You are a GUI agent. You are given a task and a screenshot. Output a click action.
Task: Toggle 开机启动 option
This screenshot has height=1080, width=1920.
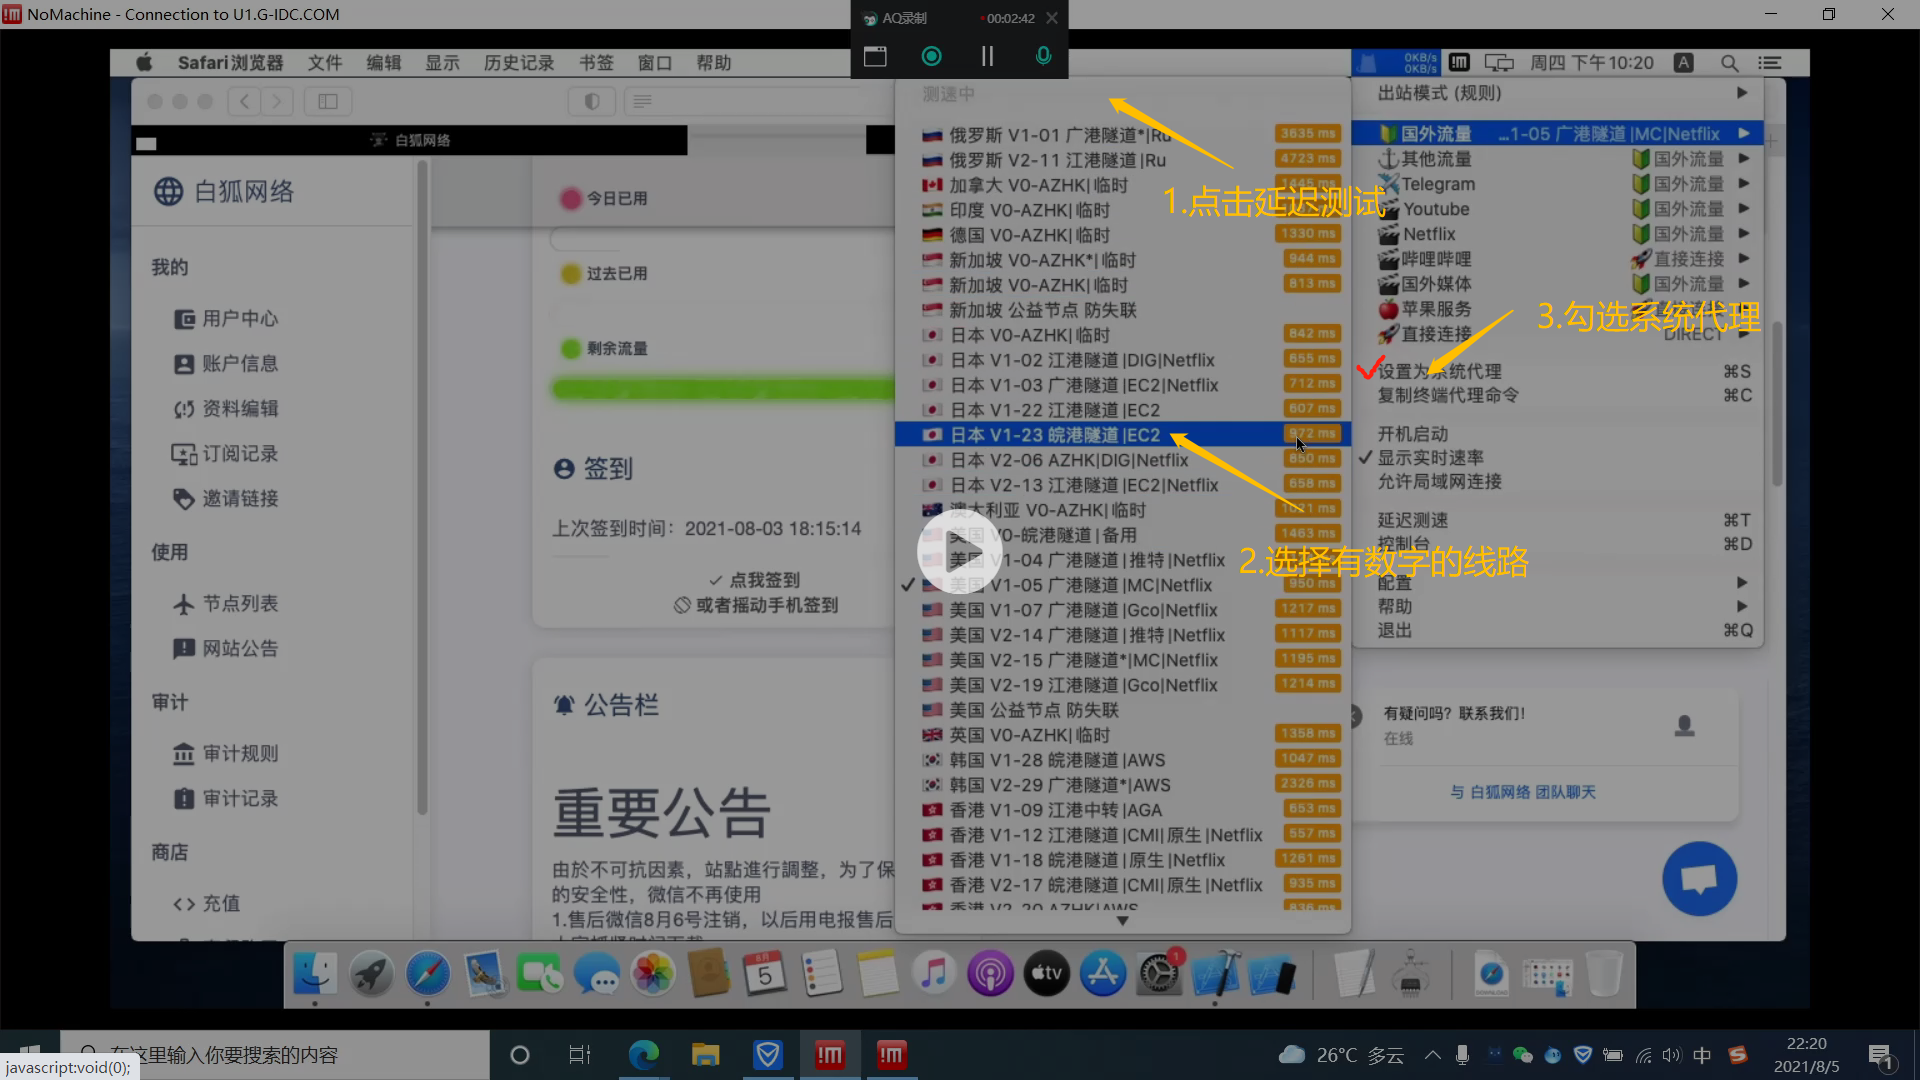coord(1557,433)
